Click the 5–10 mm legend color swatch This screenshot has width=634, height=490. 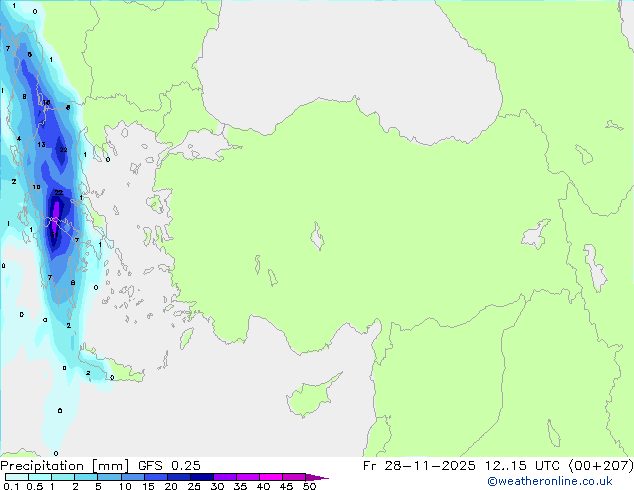109,477
